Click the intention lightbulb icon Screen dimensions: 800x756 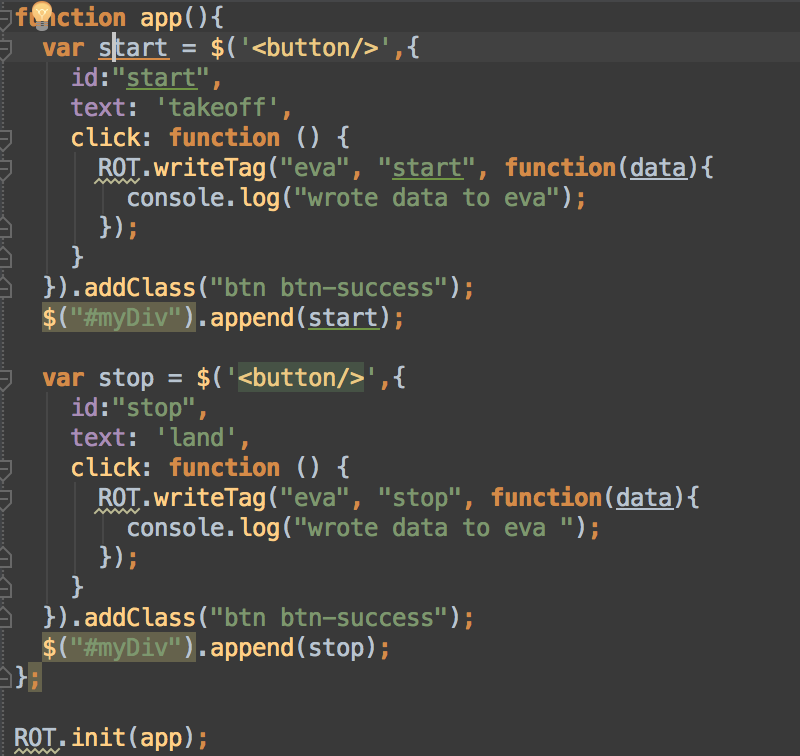(42, 11)
